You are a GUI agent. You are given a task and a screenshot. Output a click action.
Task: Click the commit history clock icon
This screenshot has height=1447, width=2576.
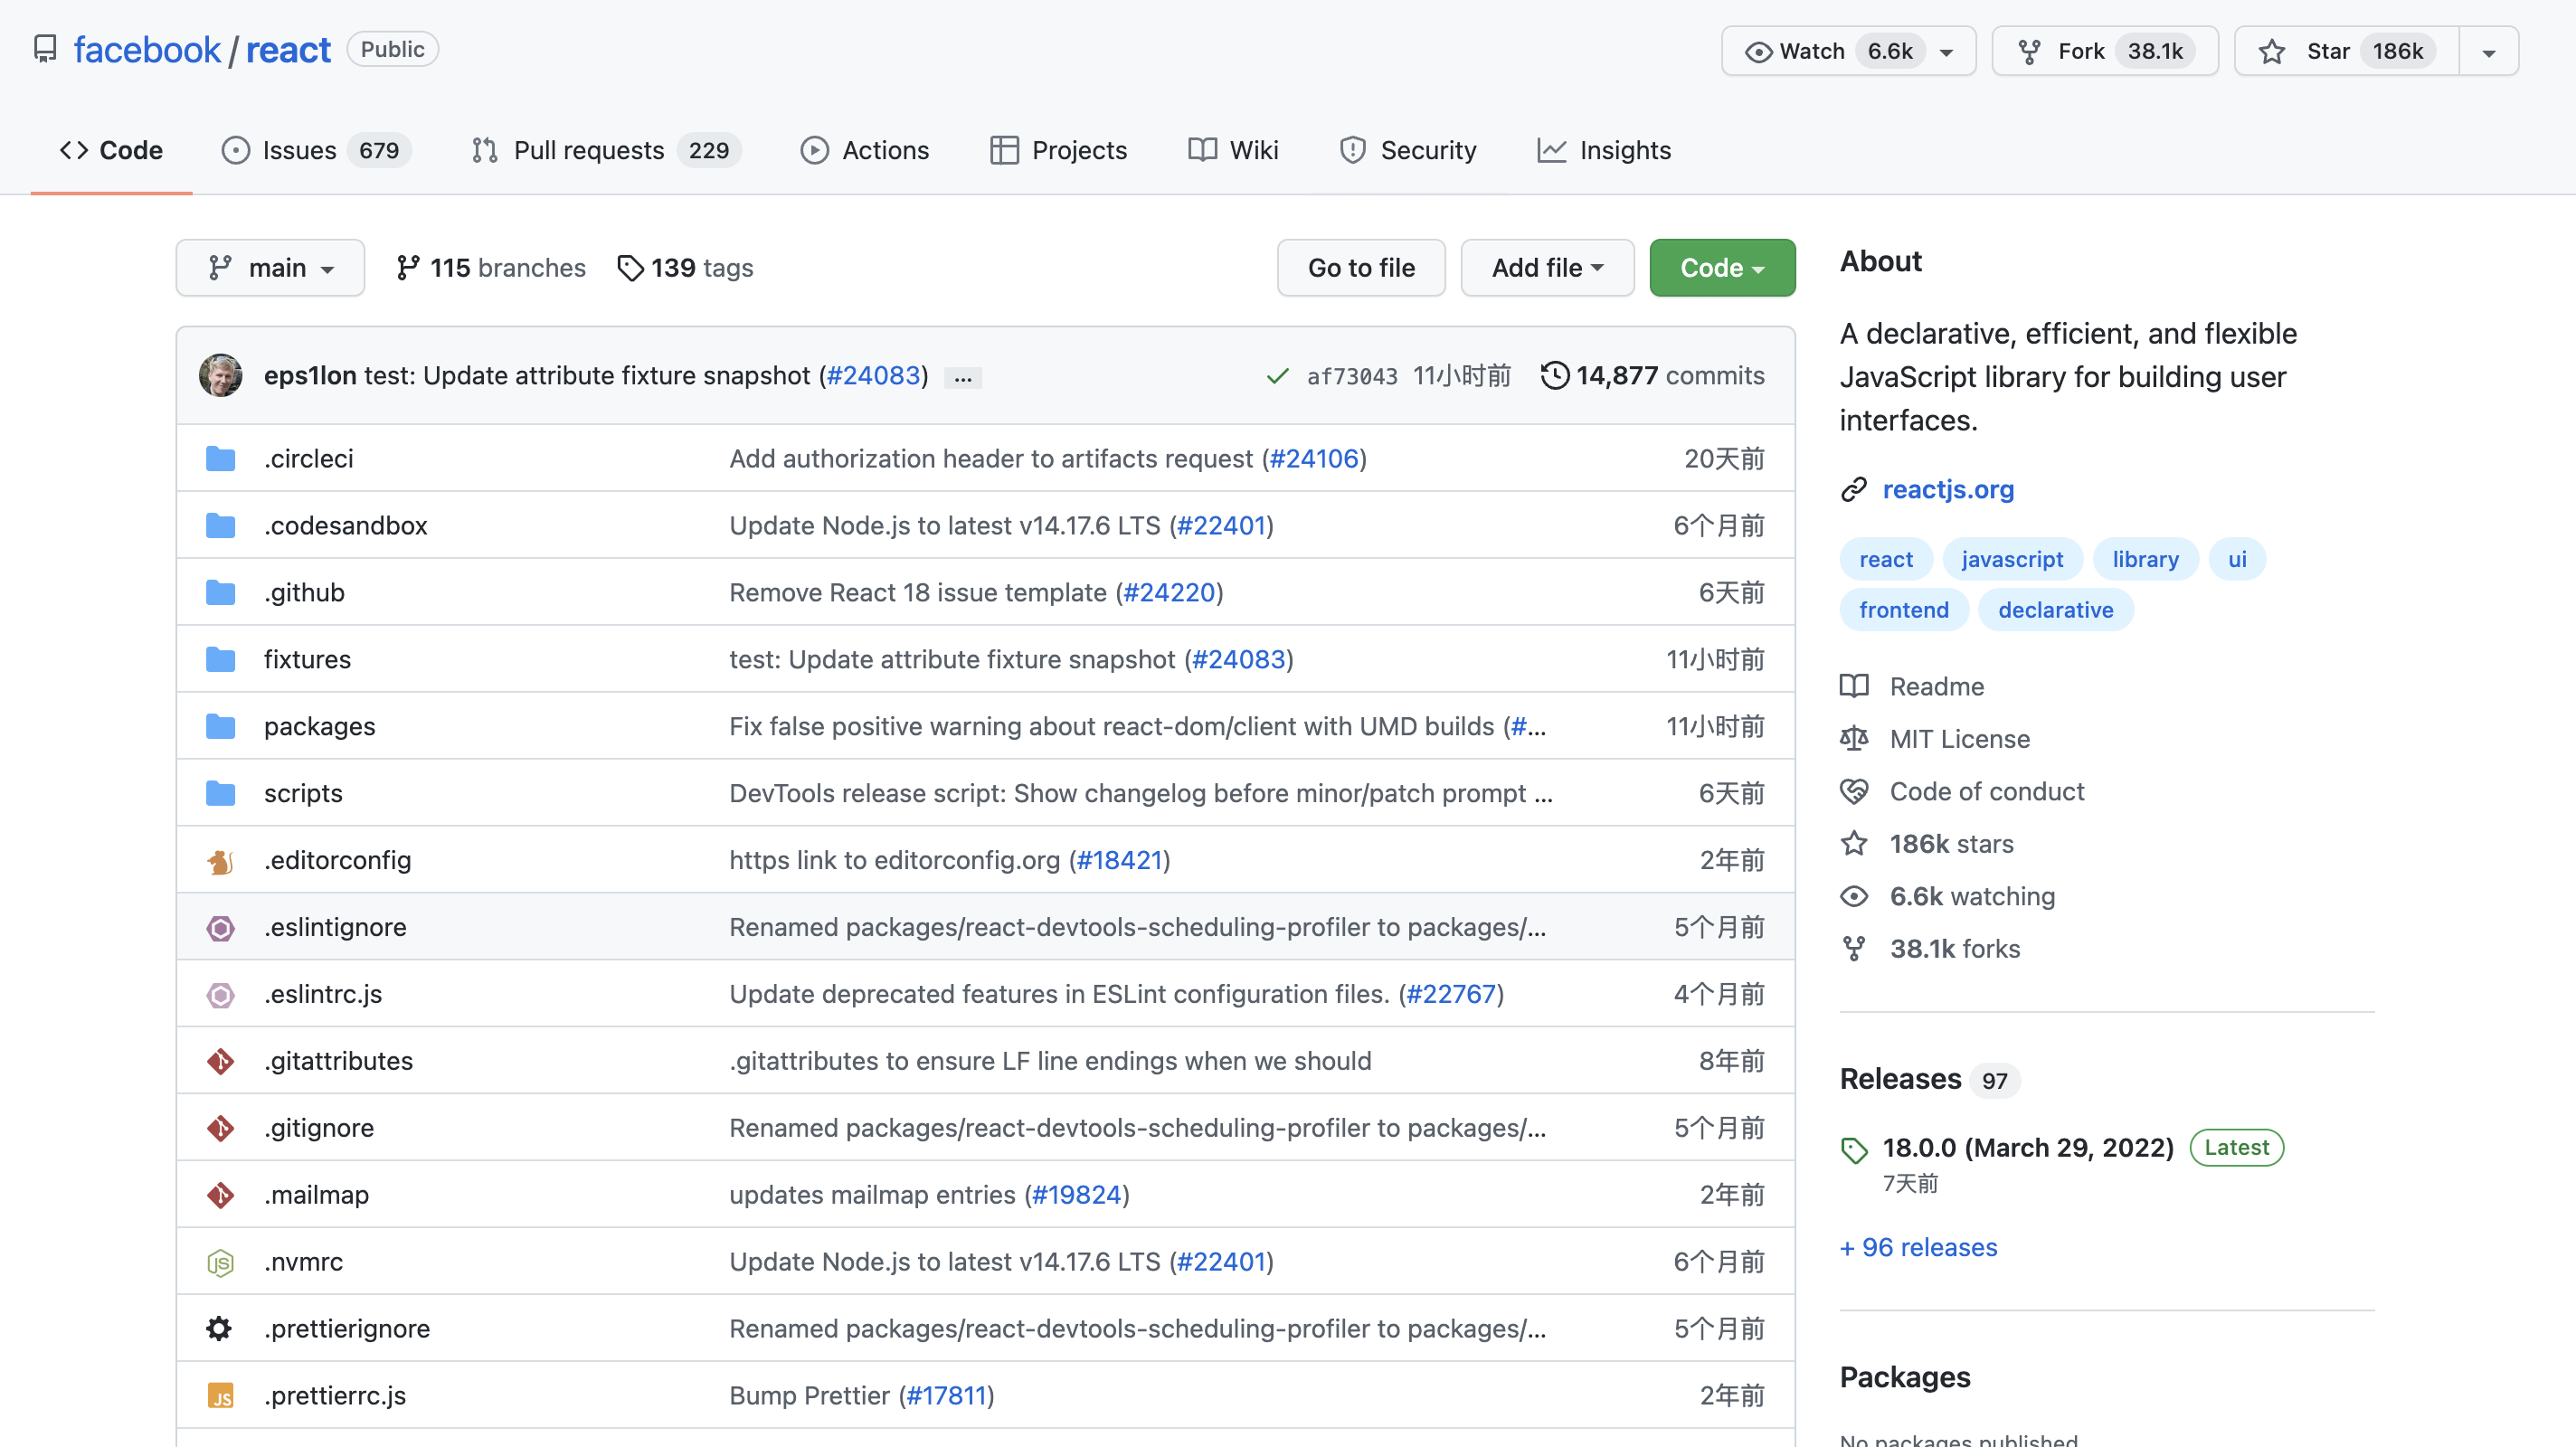pos(1554,376)
